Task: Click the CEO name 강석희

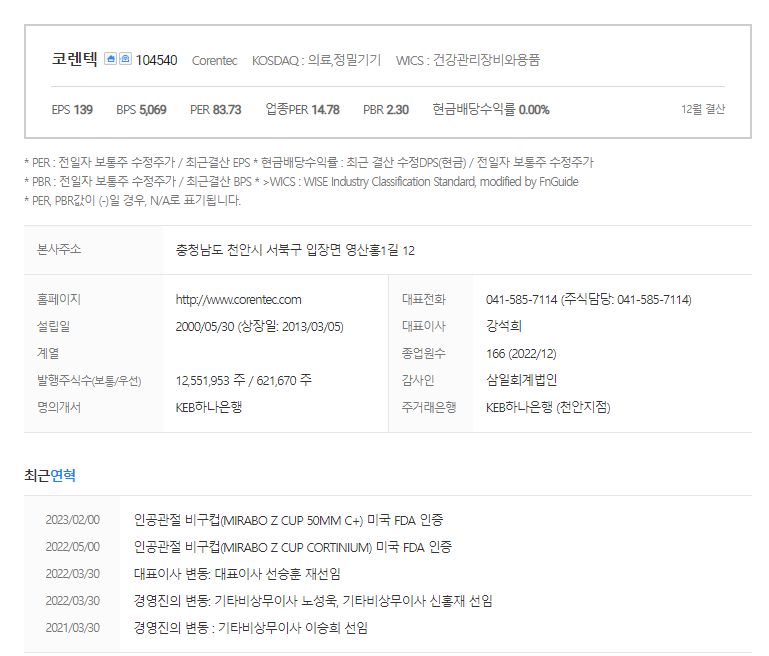Action: [504, 326]
